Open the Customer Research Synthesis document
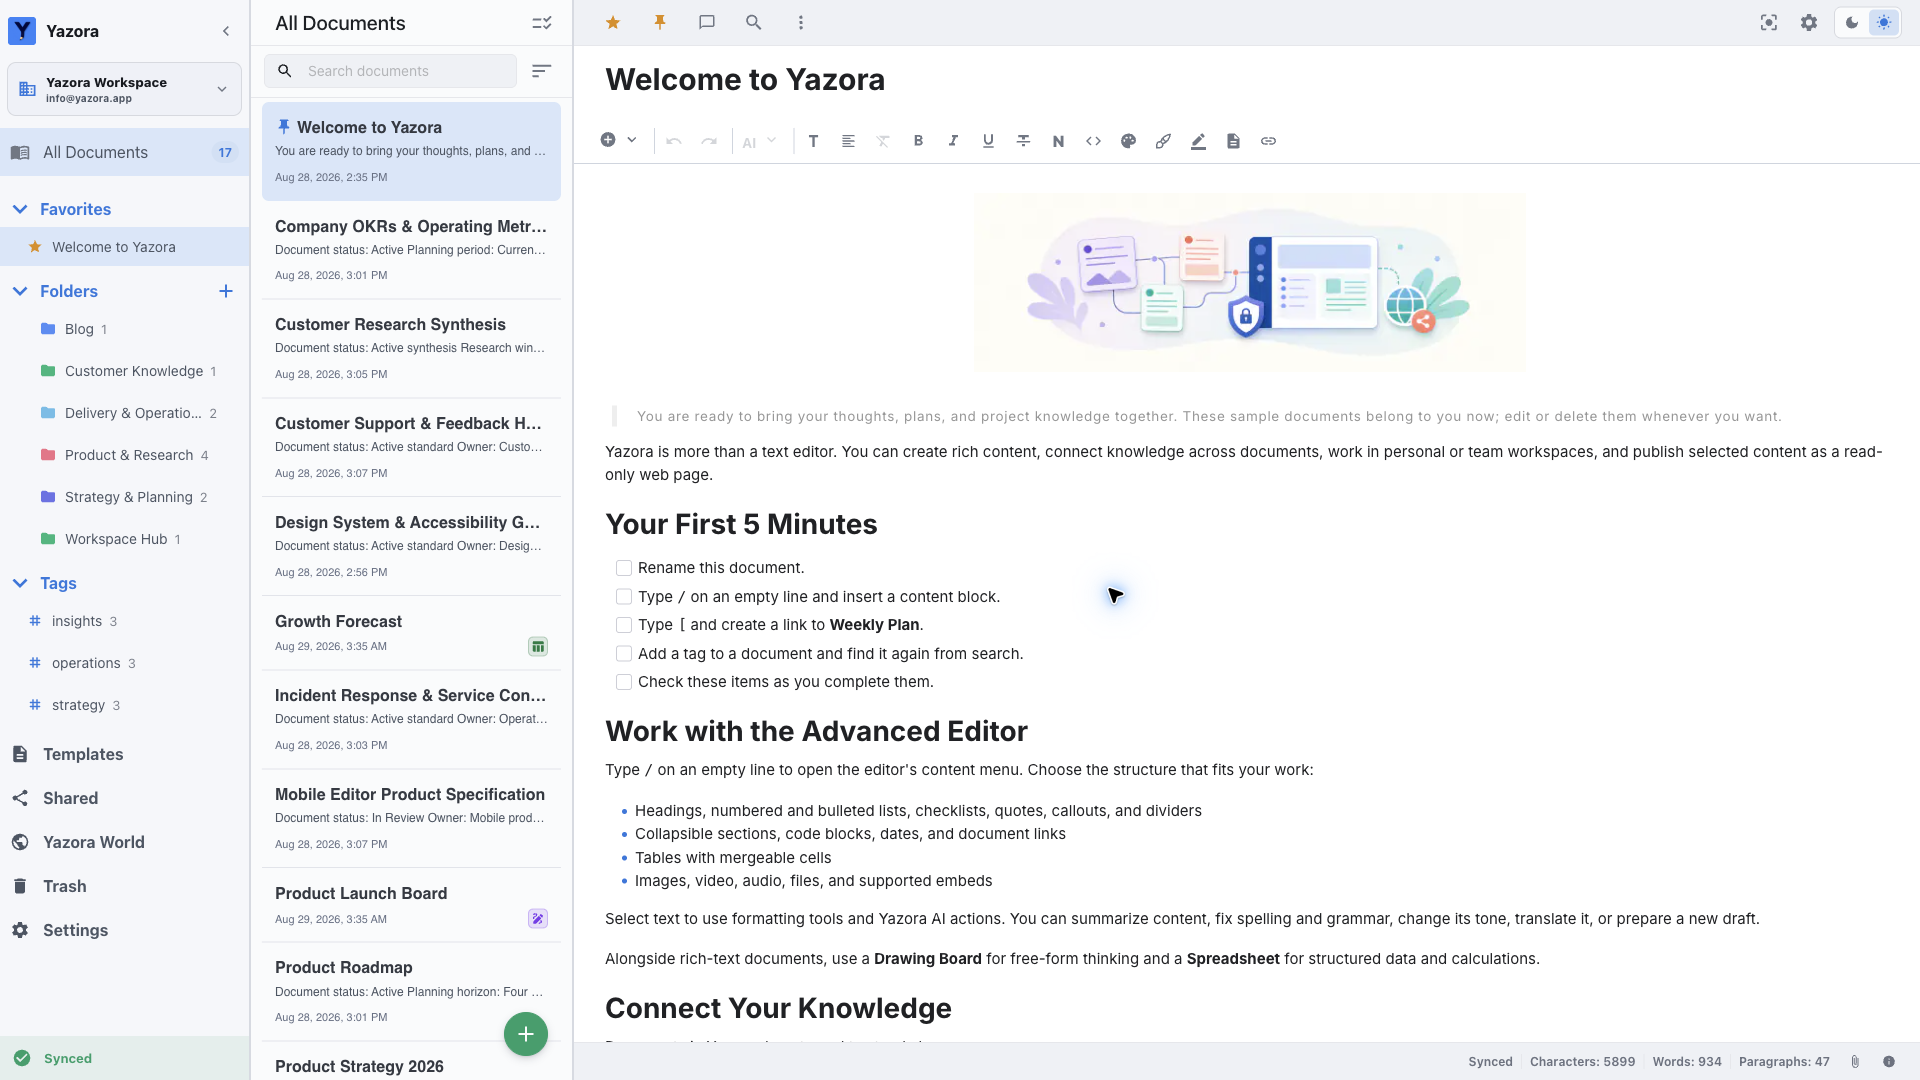 coord(411,348)
